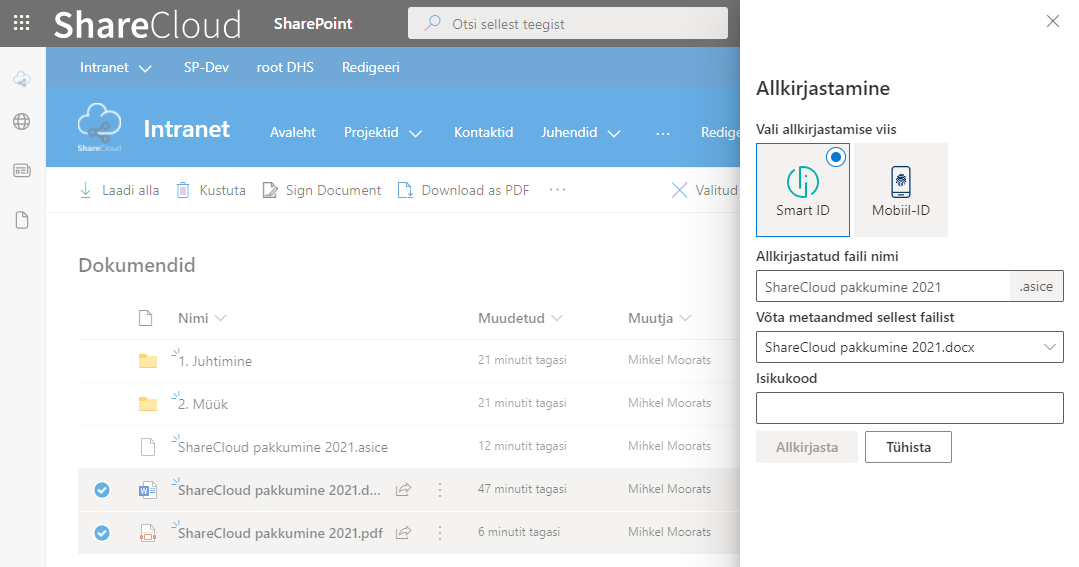This screenshot has width=1079, height=567.
Task: Open the Muudetud column dropdown
Action: tap(557, 318)
